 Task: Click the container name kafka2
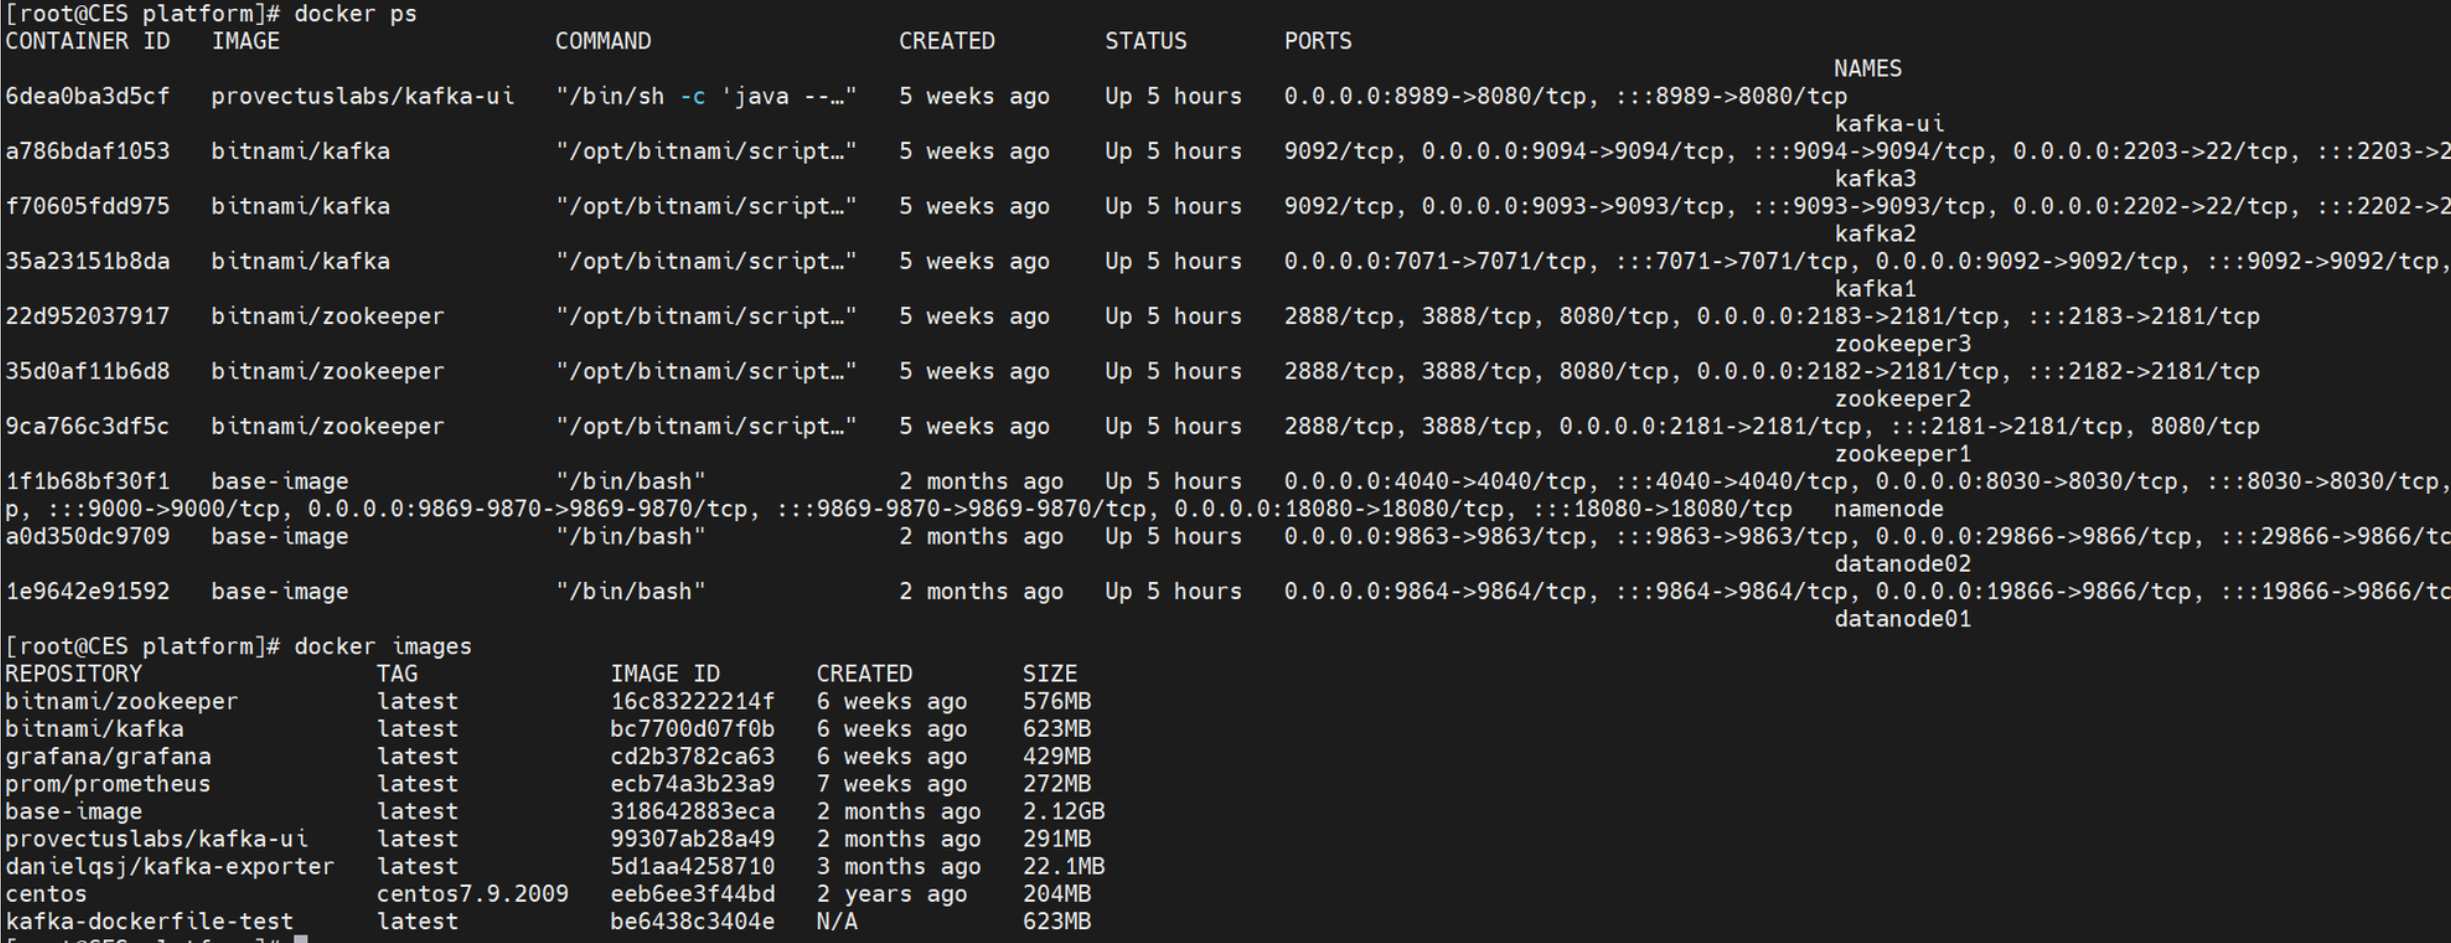(1874, 234)
